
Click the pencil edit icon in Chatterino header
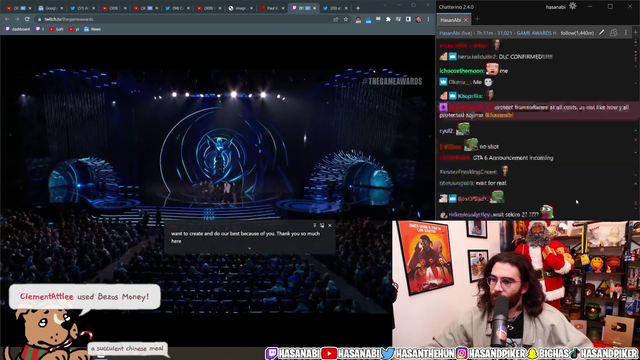601,33
